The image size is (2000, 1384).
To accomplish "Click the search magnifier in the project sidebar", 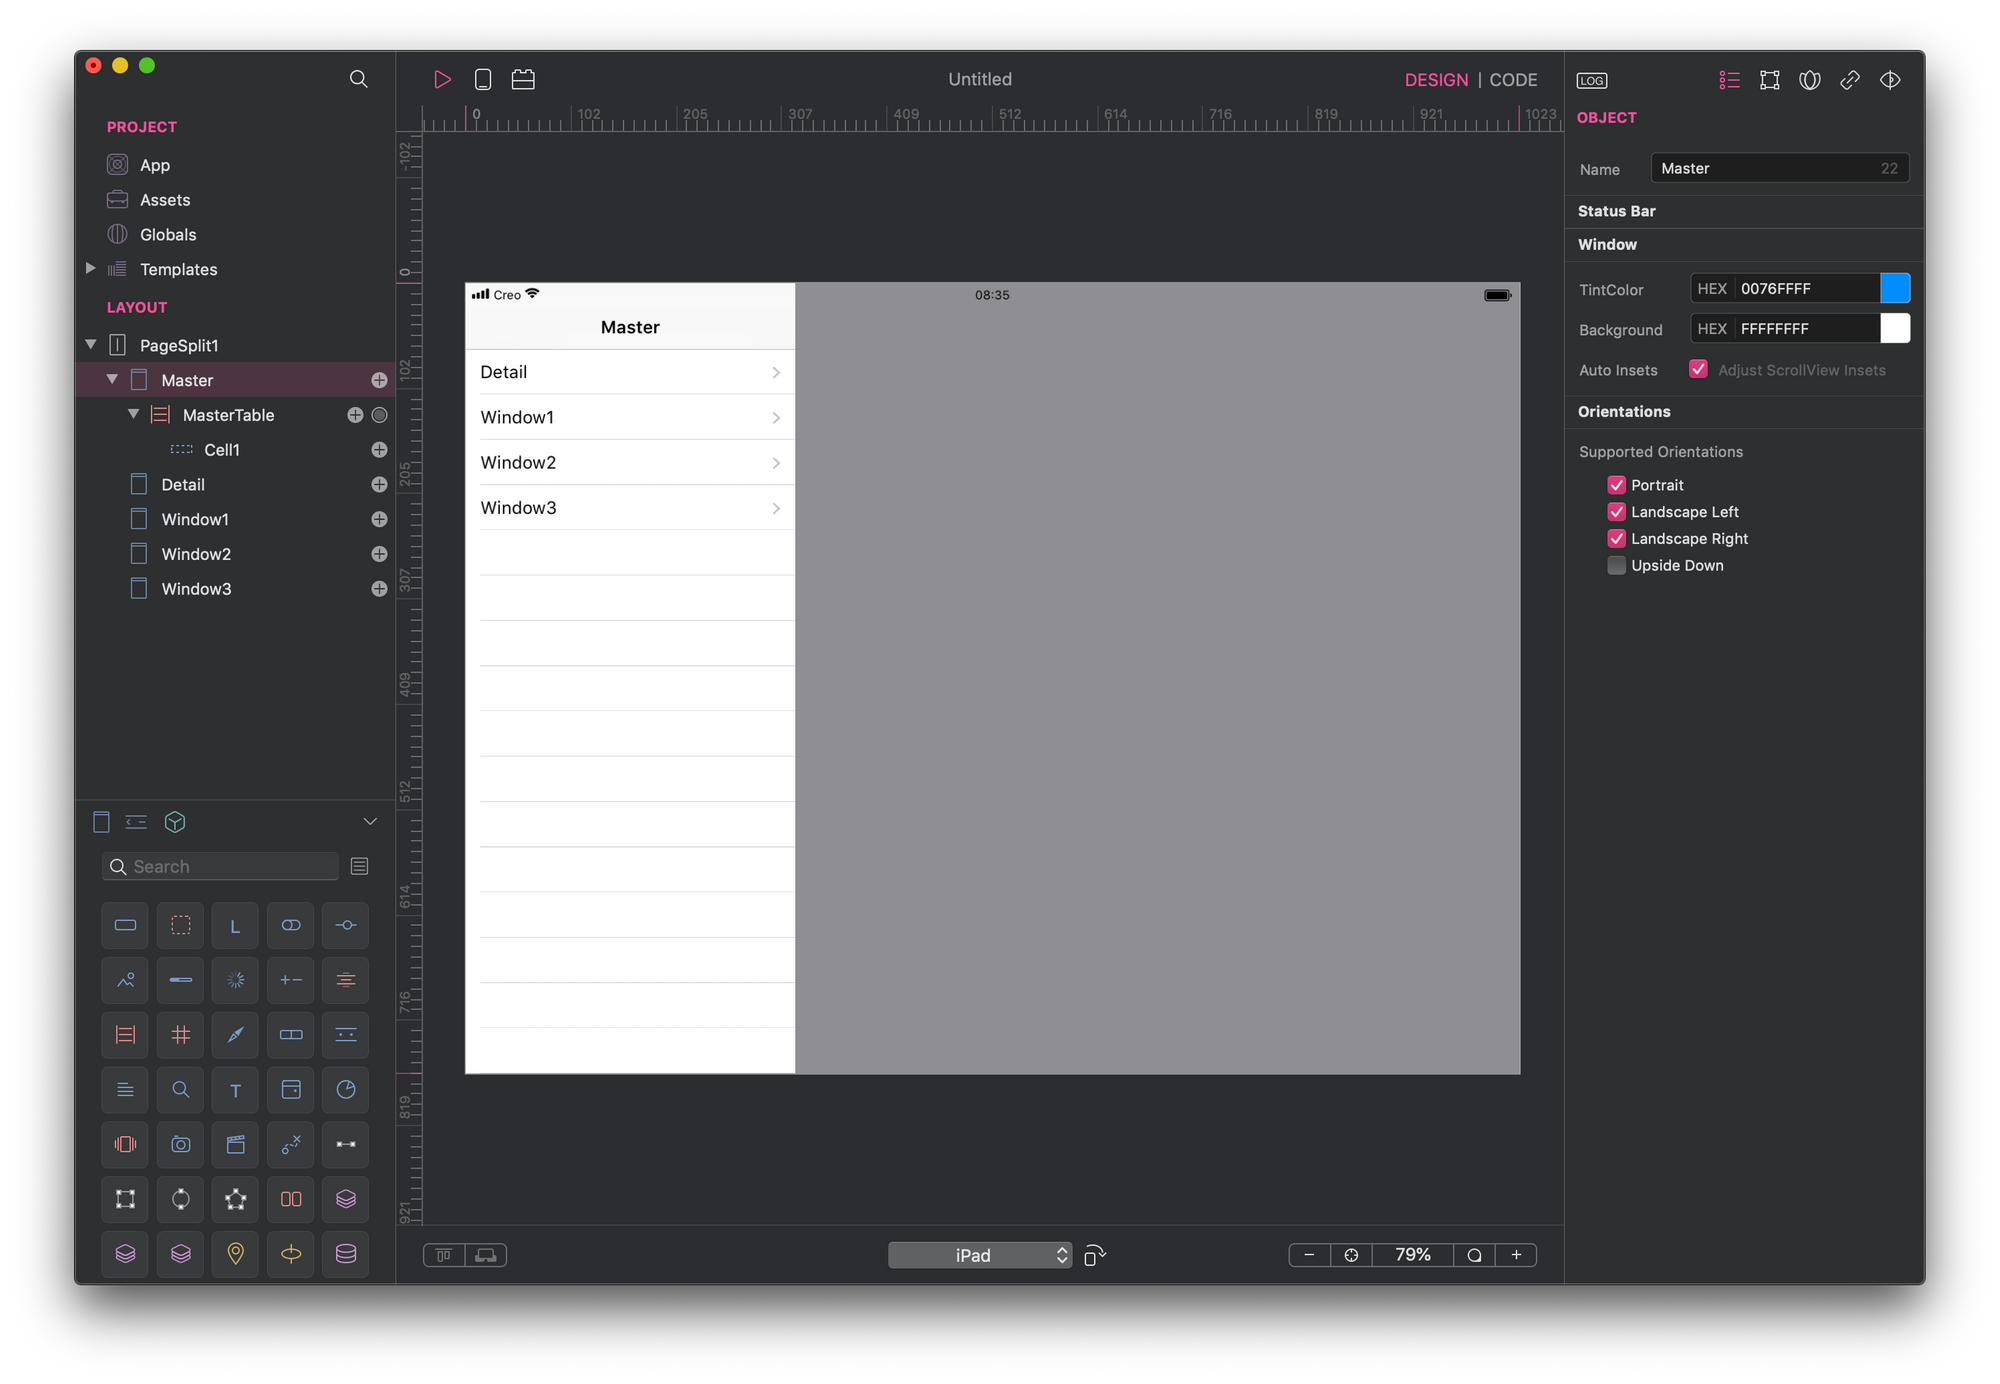I will pos(358,79).
